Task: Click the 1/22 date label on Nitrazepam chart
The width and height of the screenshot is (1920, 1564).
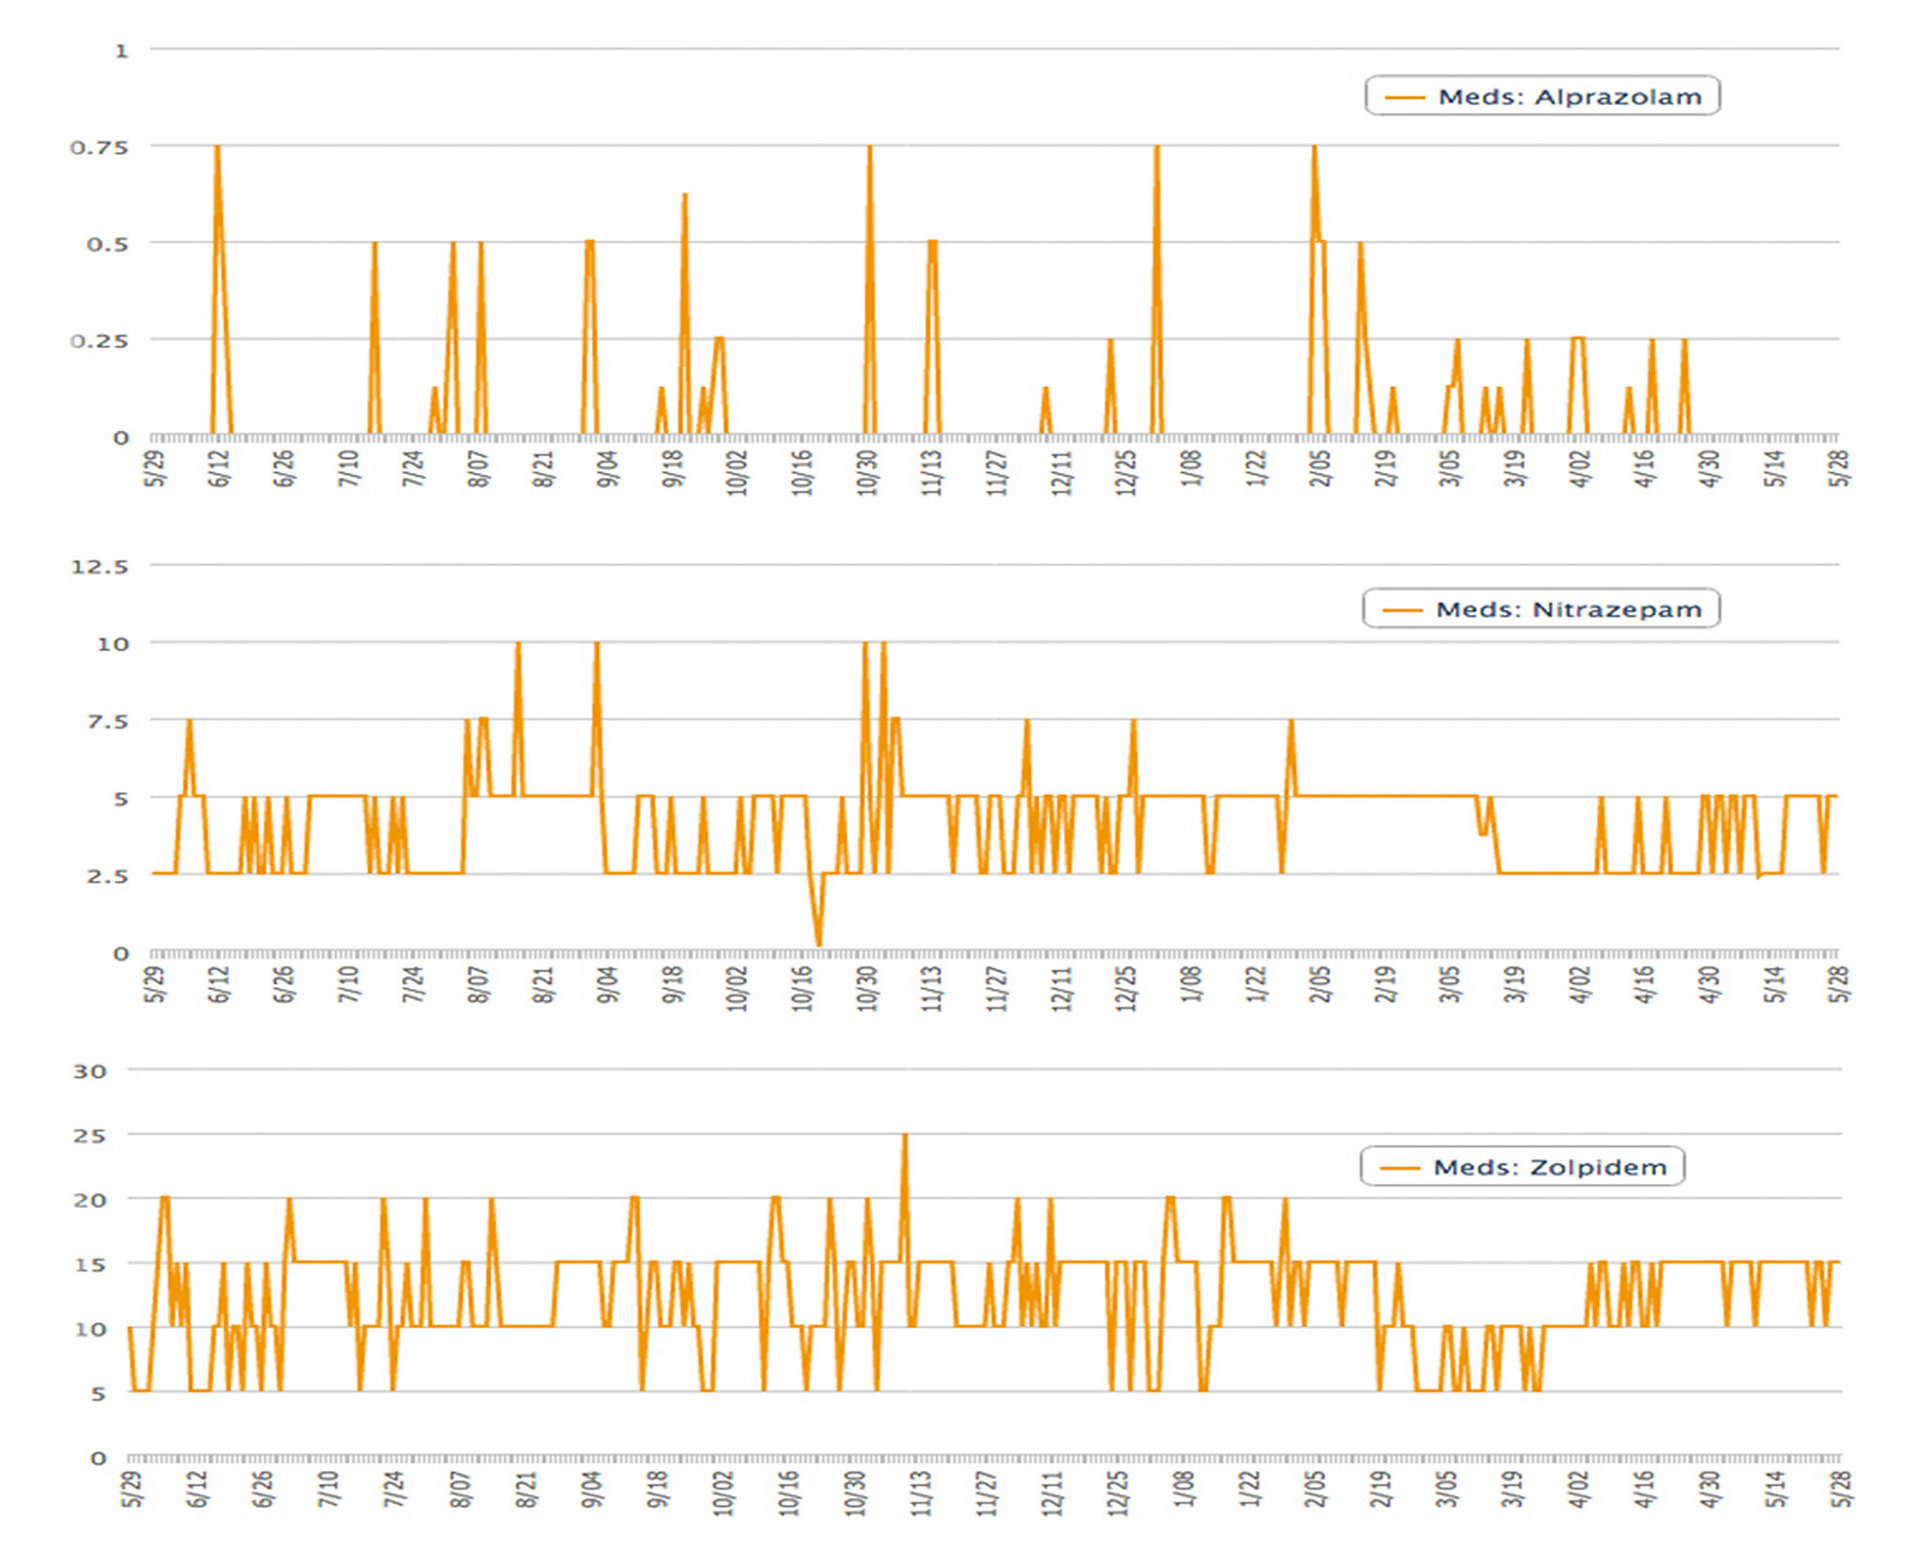Action: (1256, 984)
